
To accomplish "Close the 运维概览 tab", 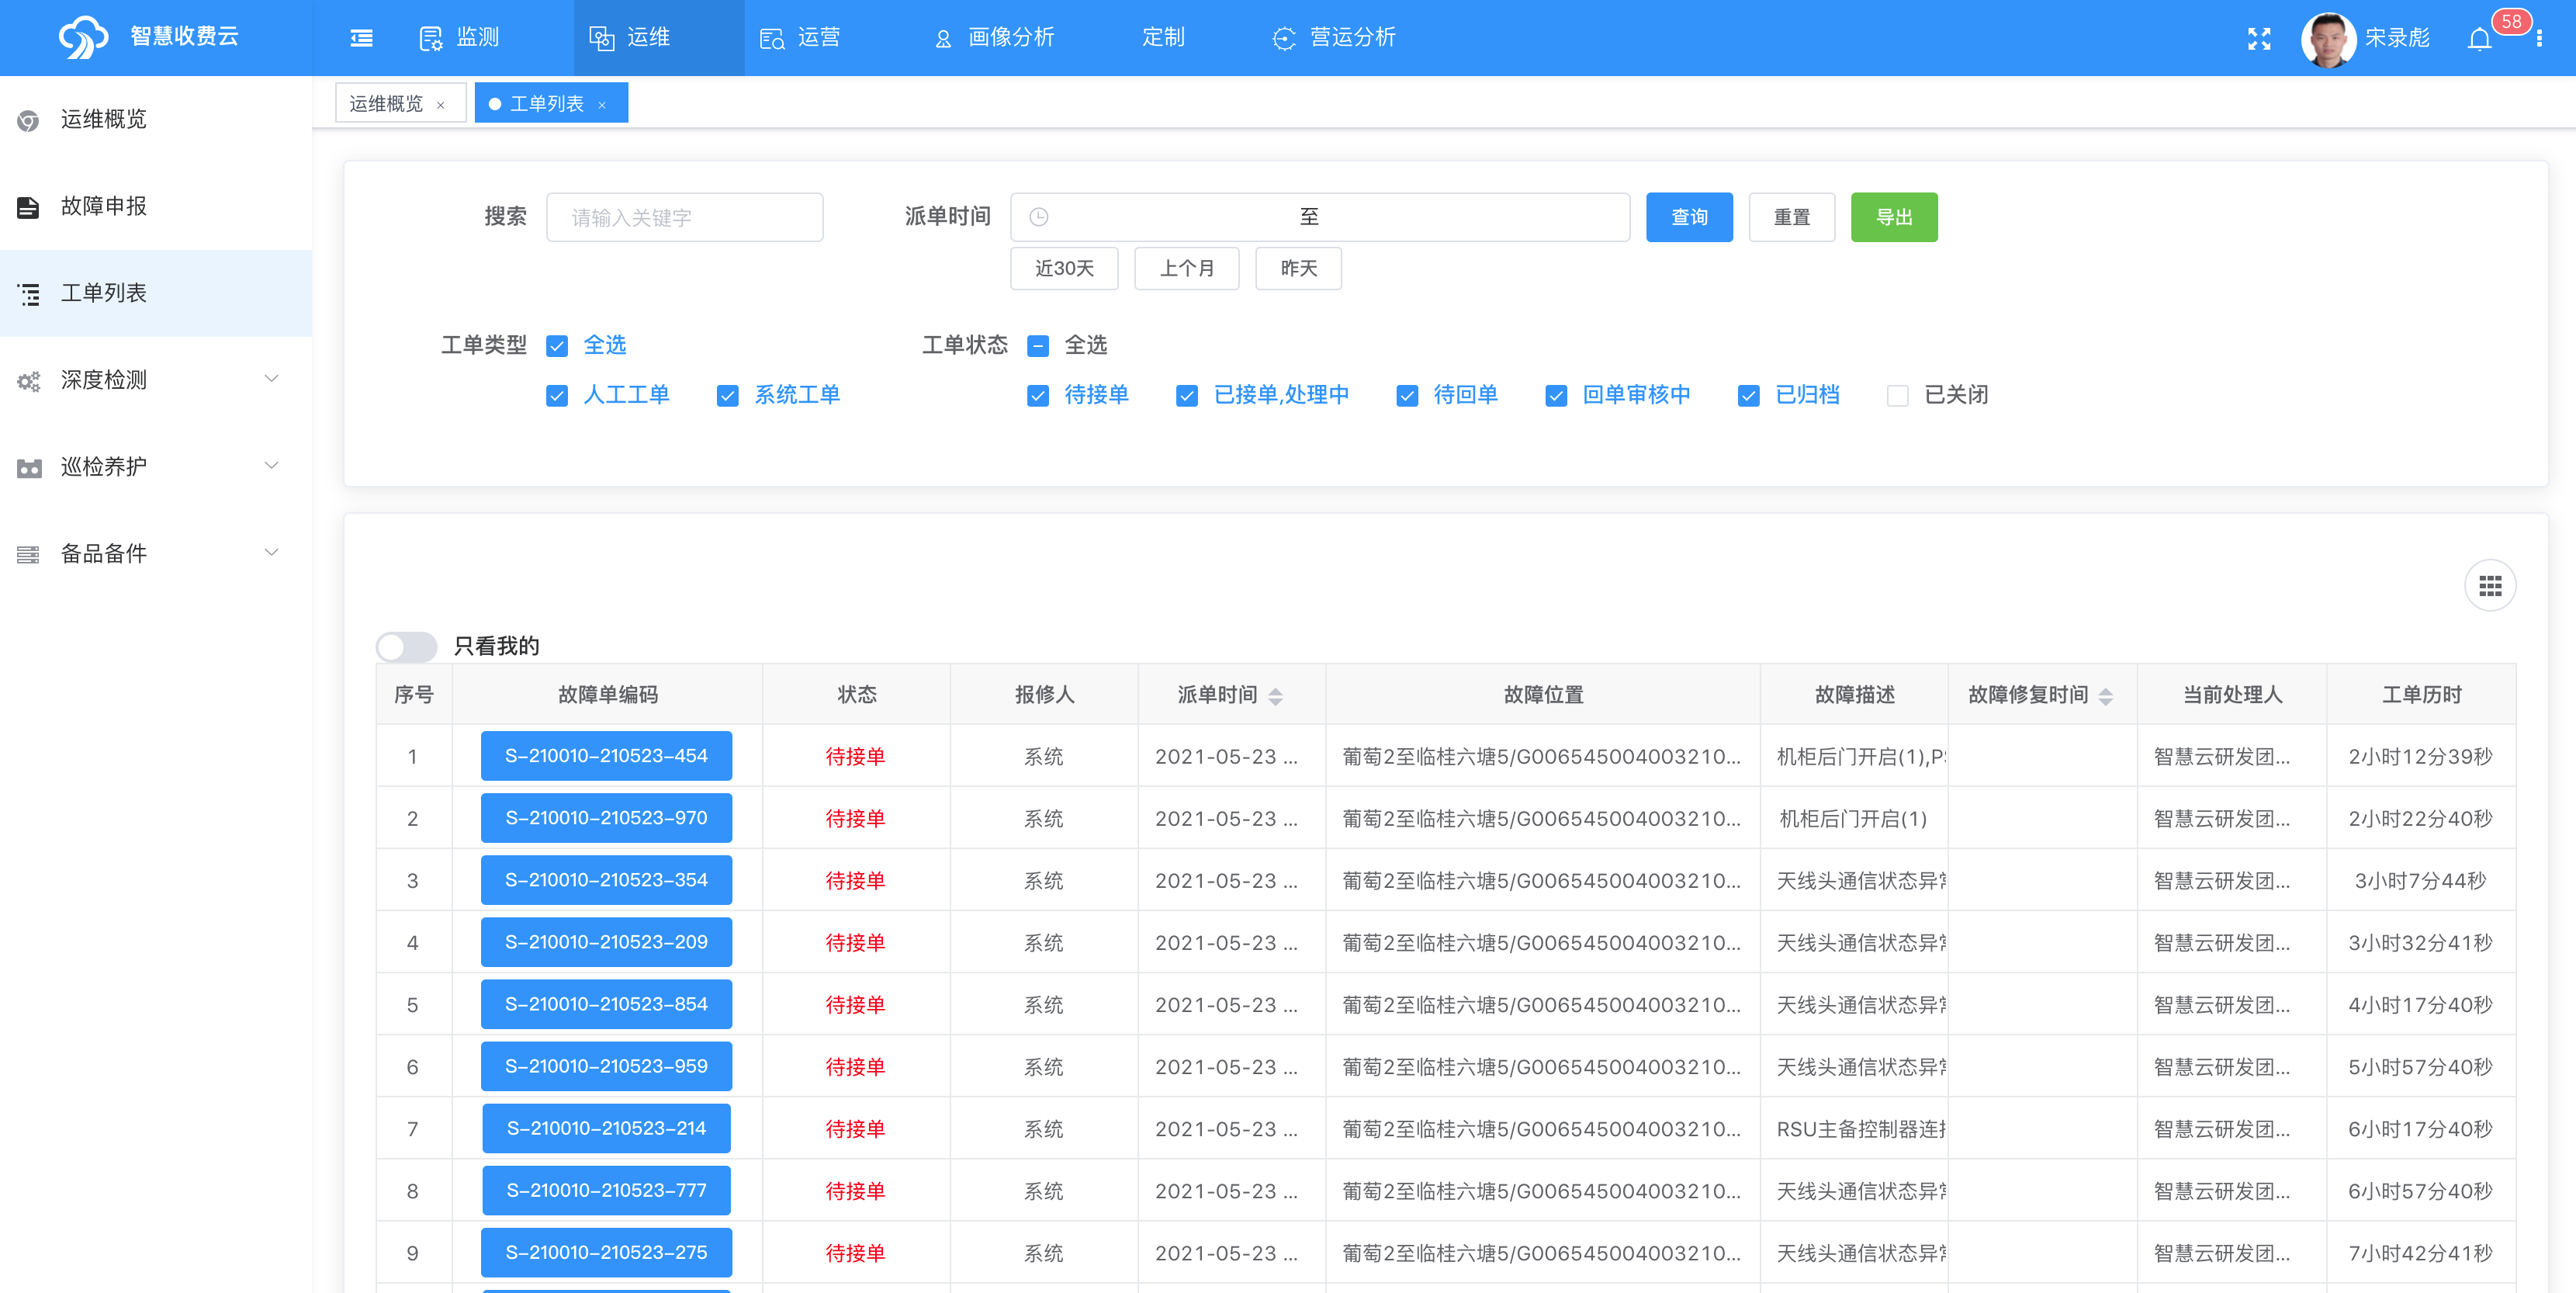I will click(x=440, y=105).
